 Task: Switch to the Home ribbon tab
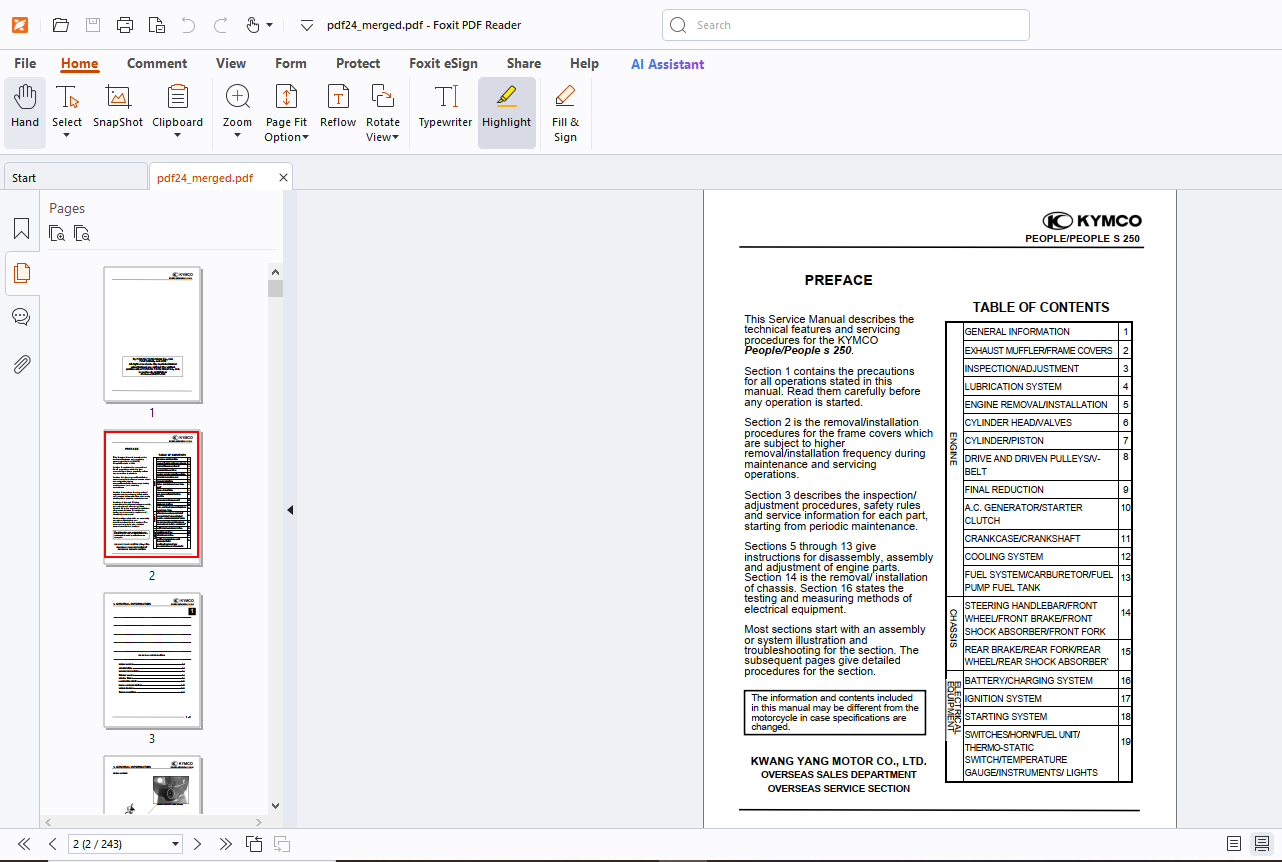pyautogui.click(x=79, y=63)
